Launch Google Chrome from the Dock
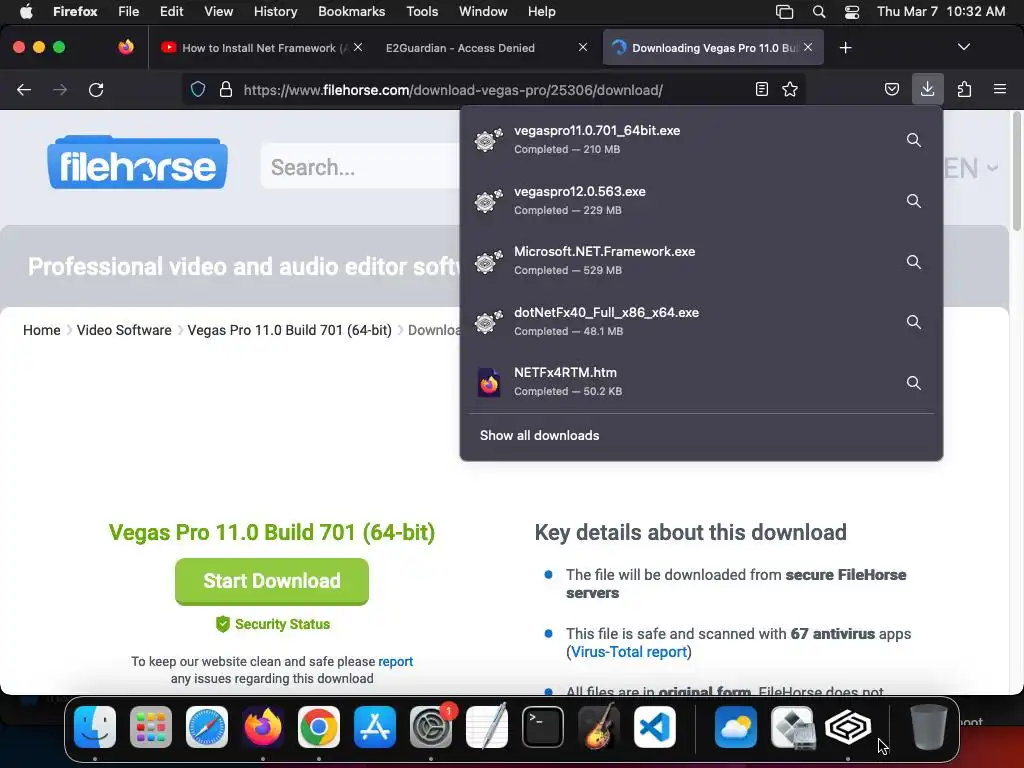The width and height of the screenshot is (1024, 768). (x=319, y=727)
